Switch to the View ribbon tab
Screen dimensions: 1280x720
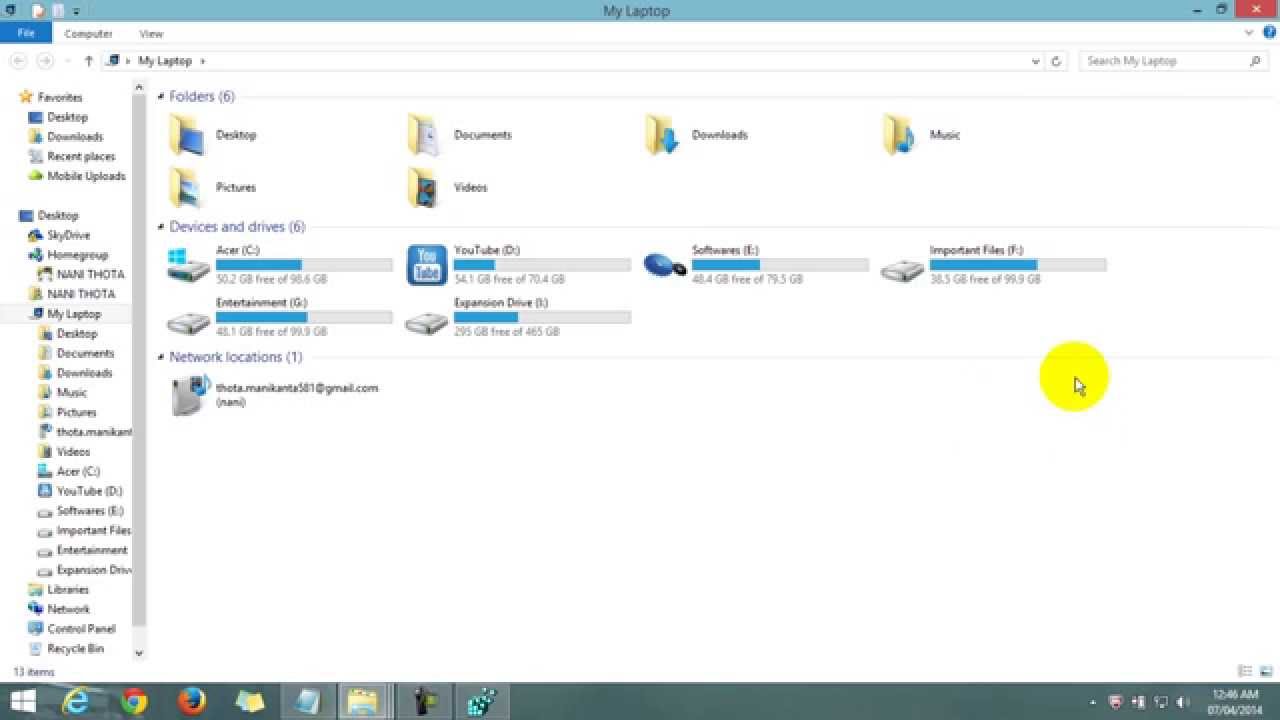pos(150,33)
